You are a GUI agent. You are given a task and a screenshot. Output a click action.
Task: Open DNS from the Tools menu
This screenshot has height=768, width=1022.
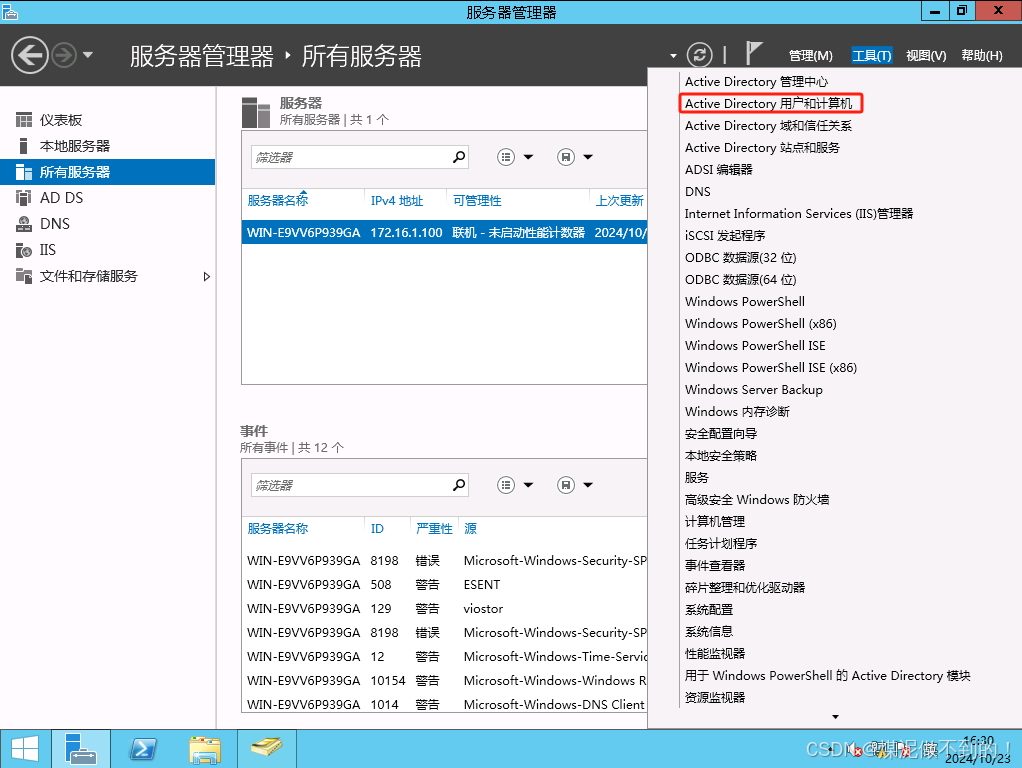point(697,192)
